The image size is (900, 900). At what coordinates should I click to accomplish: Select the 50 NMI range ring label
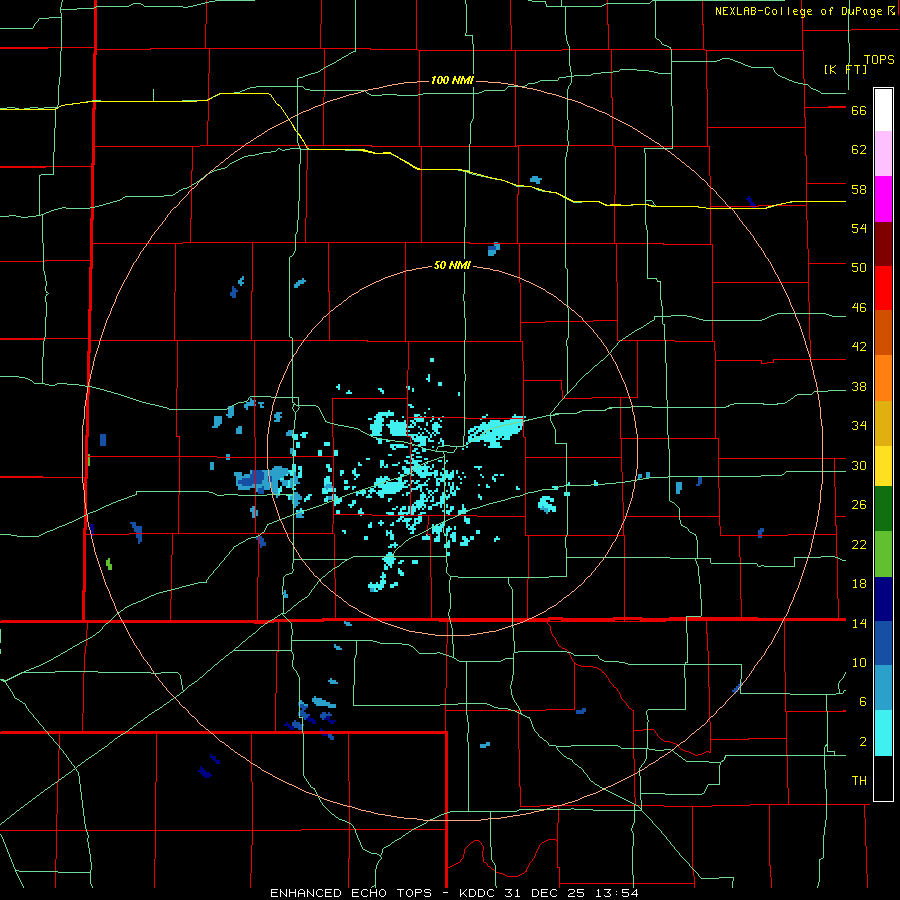coord(452,265)
